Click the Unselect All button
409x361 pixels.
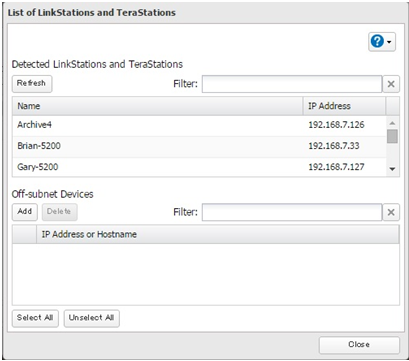point(91,318)
